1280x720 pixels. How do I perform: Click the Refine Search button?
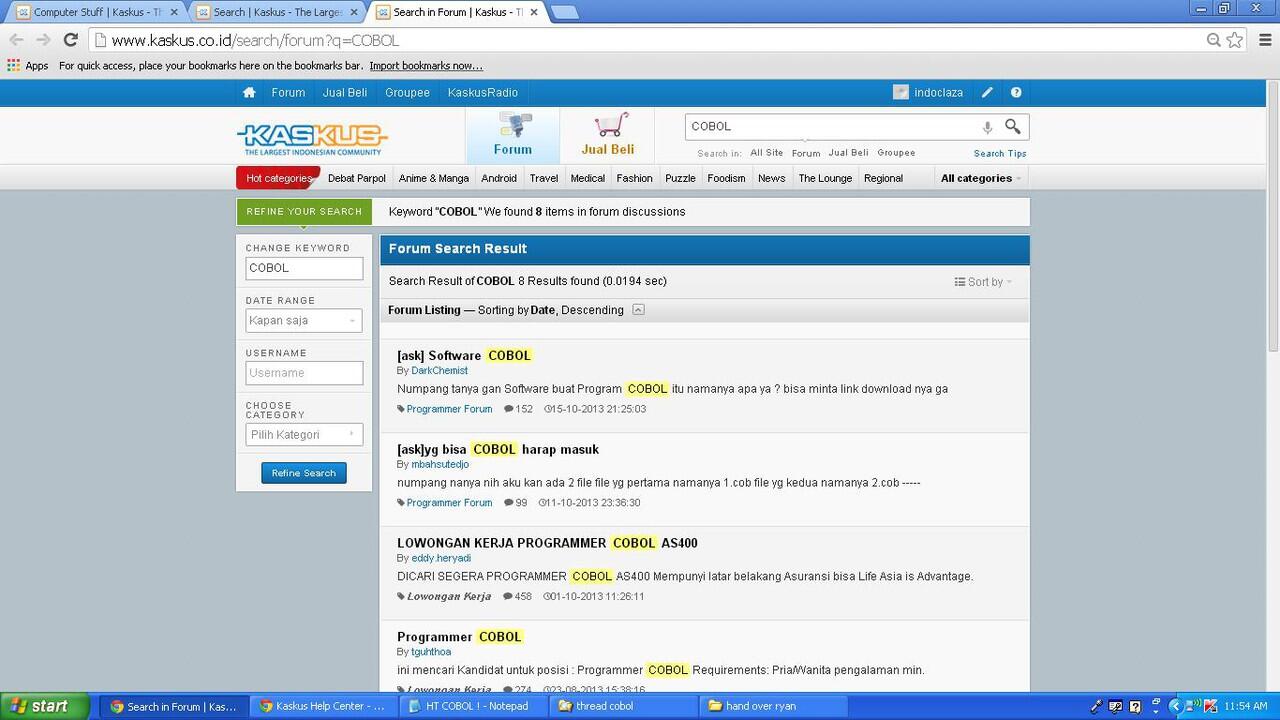click(304, 473)
